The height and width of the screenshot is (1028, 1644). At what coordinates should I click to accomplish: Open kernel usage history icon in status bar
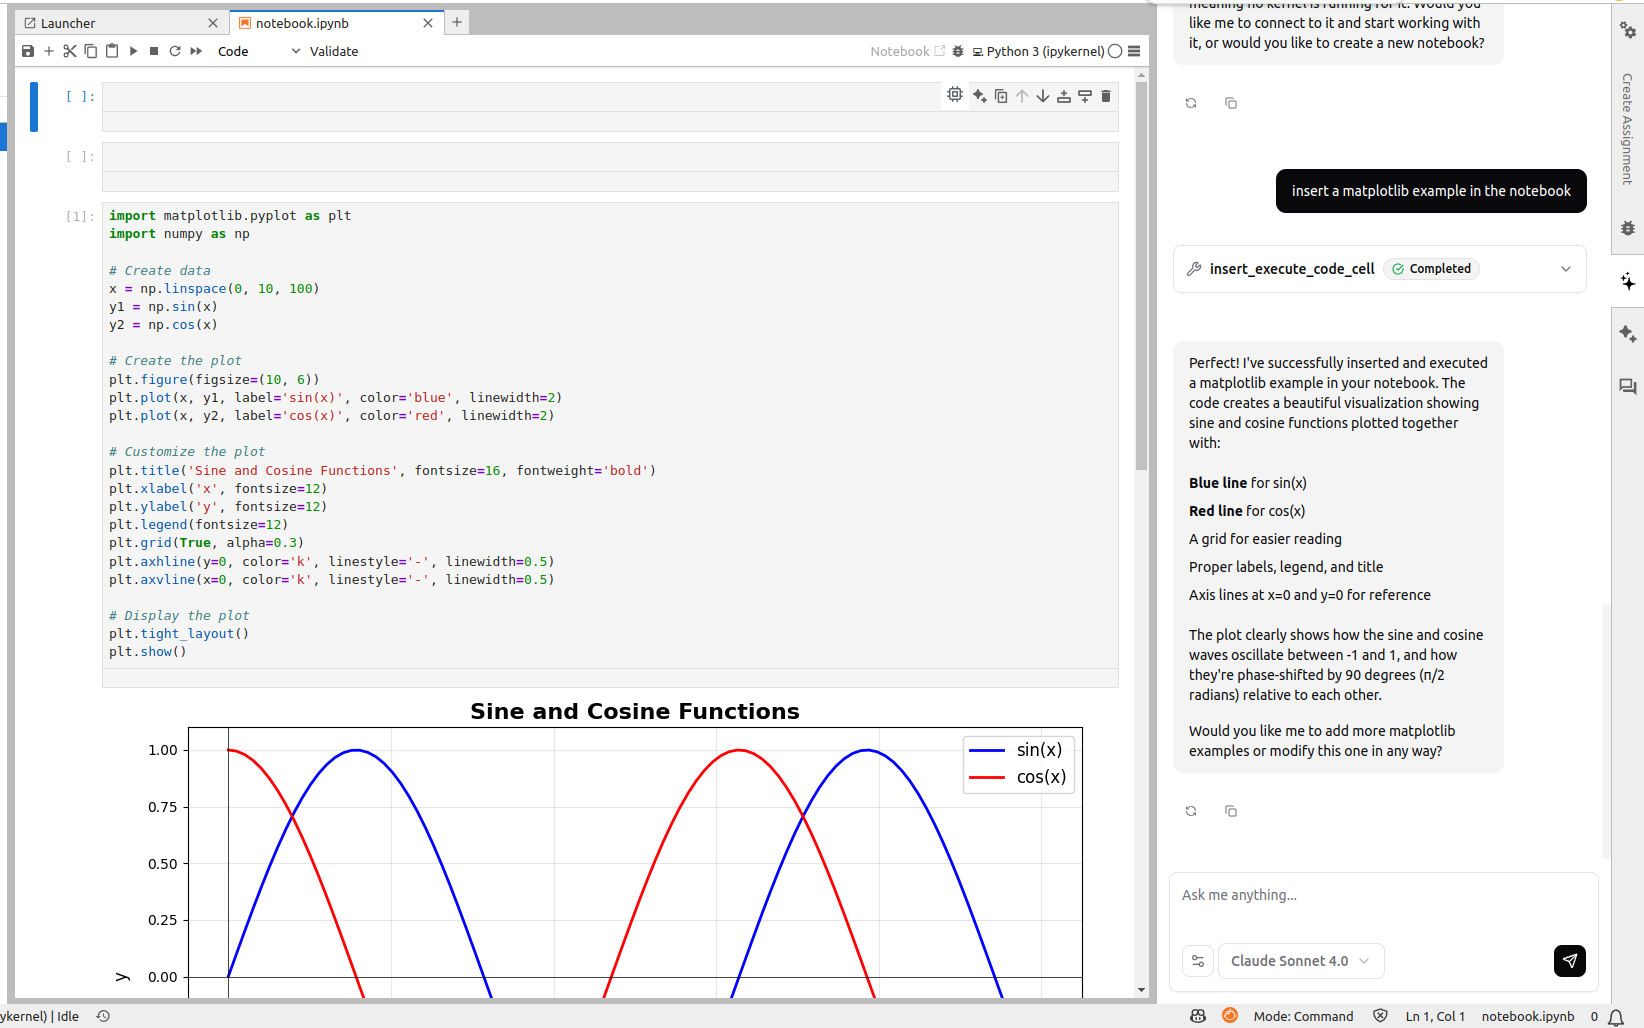pos(103,1016)
